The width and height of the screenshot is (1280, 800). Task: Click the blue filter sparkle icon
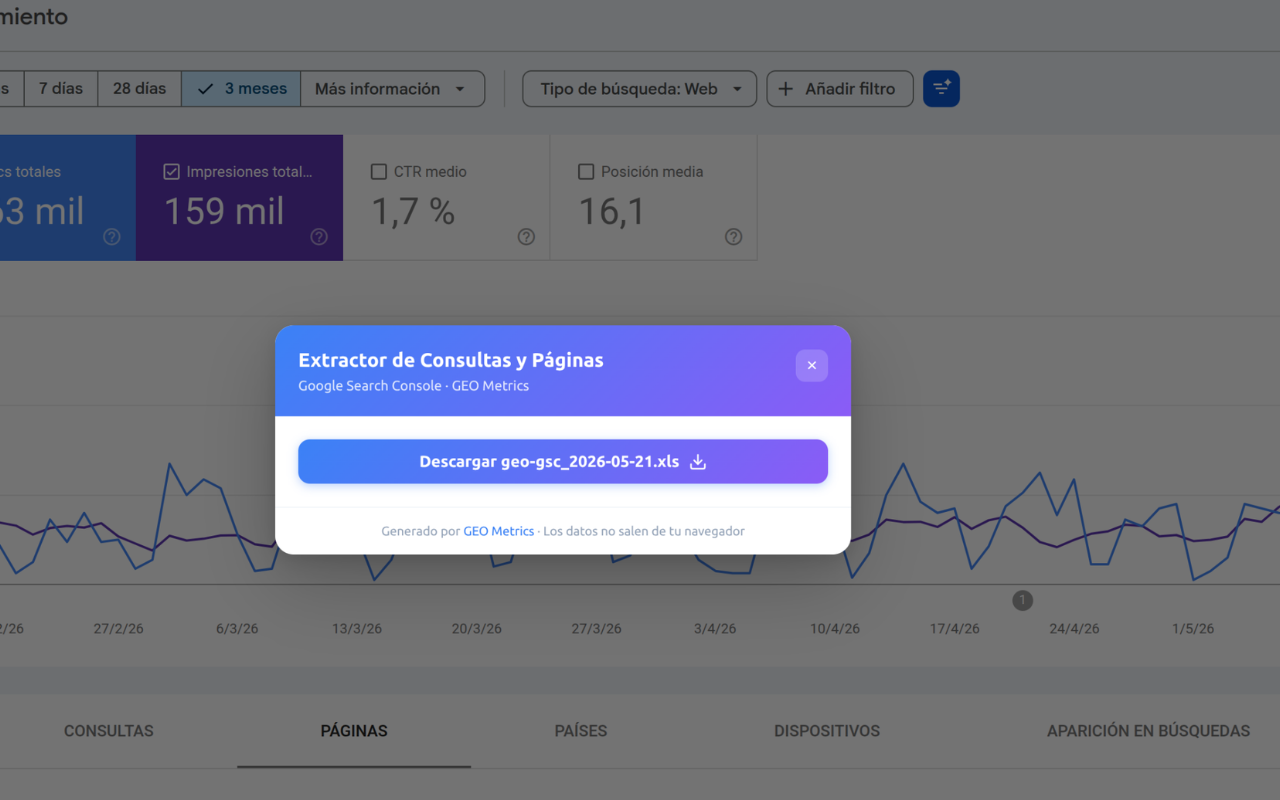tap(941, 89)
